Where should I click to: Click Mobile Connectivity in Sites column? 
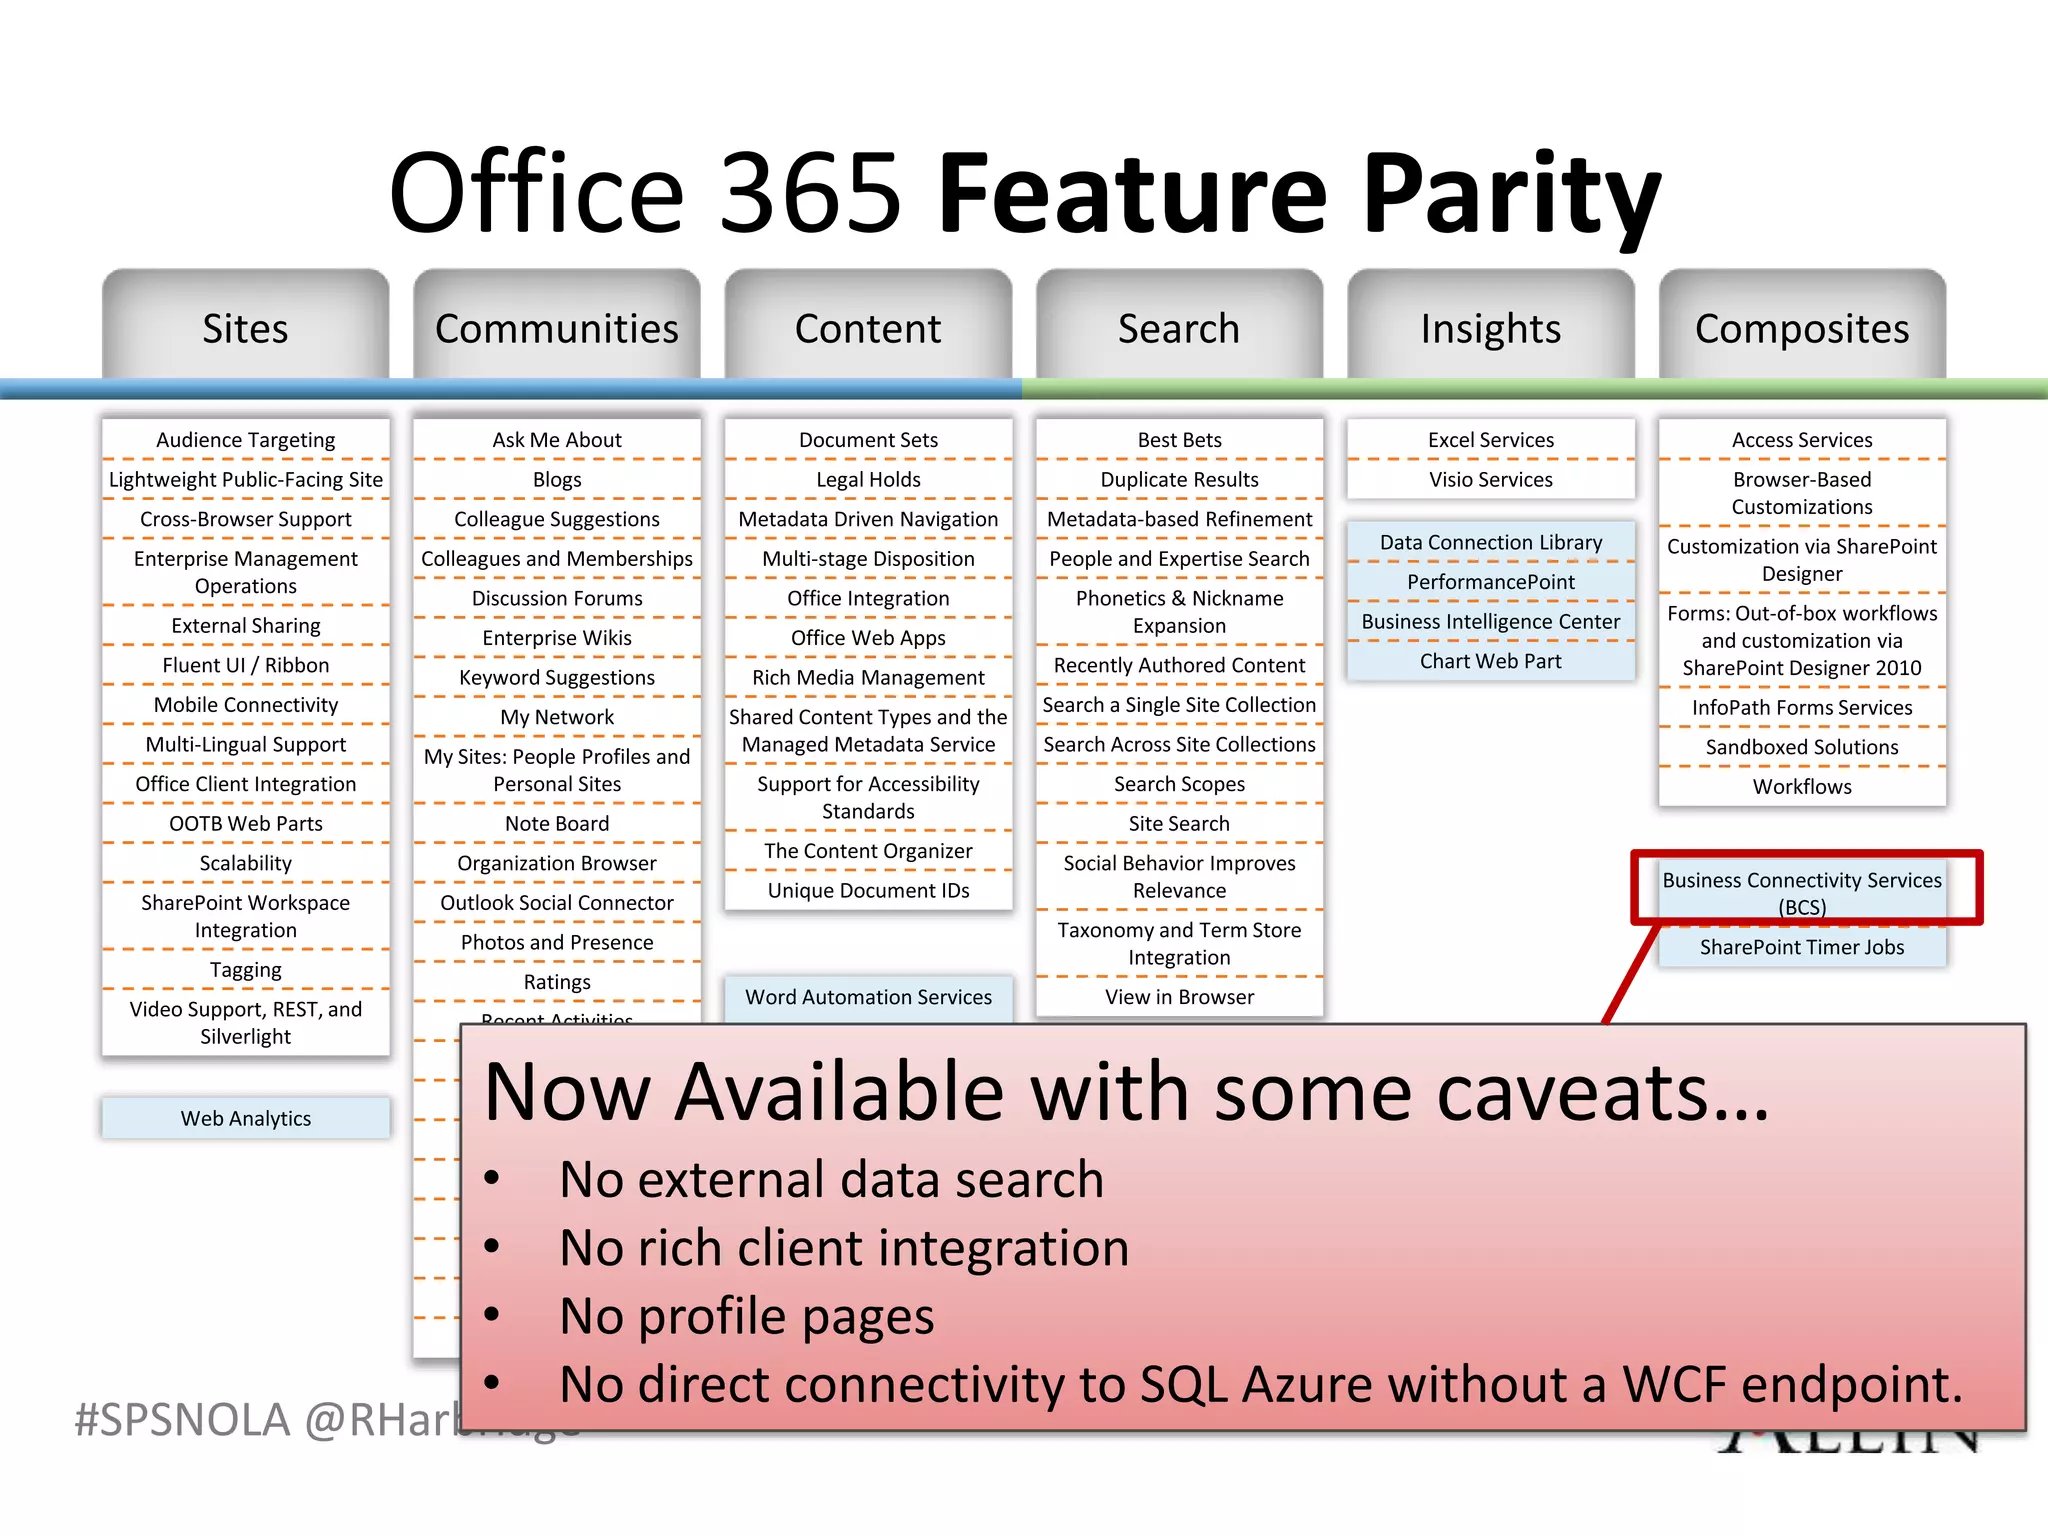(246, 705)
